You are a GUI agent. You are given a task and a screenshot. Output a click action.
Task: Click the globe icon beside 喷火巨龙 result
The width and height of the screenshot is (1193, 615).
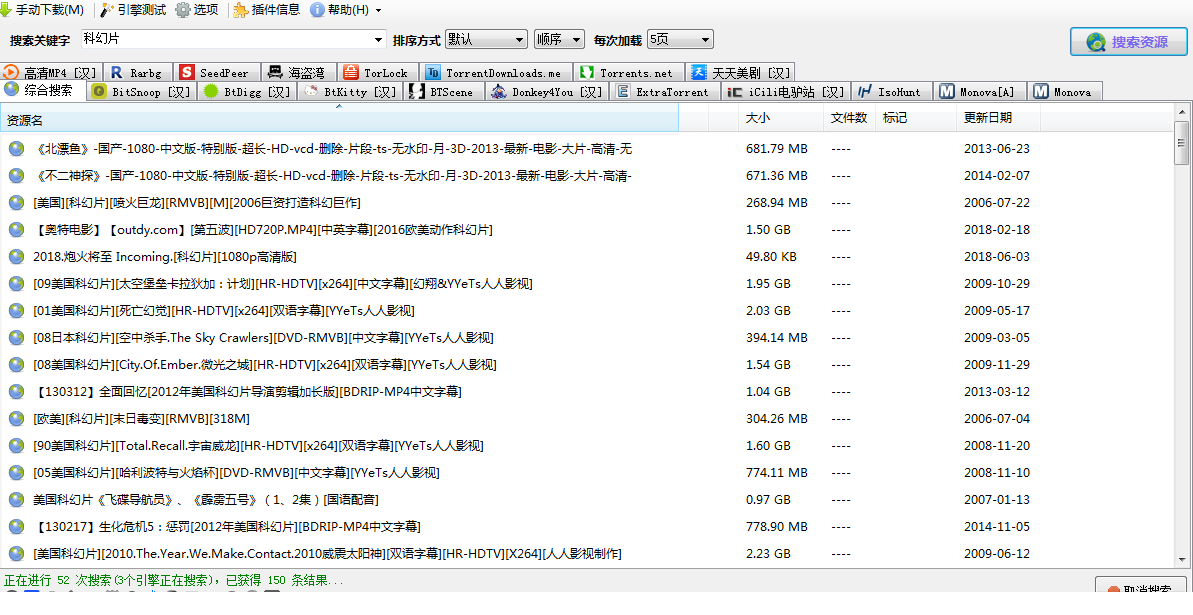[16, 202]
